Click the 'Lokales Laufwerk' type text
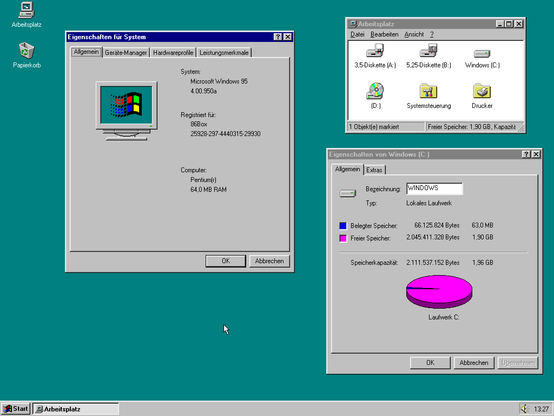This screenshot has height=416, width=554. pos(429,203)
